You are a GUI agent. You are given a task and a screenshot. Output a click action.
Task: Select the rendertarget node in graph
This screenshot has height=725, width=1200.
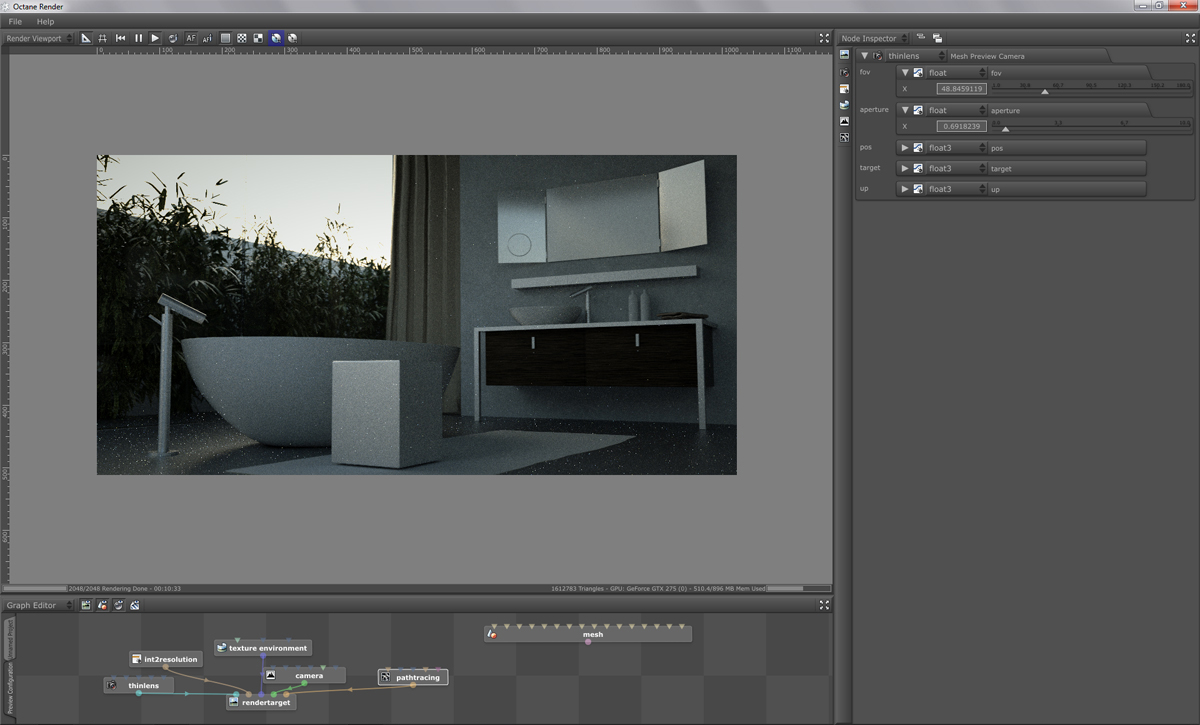point(266,702)
